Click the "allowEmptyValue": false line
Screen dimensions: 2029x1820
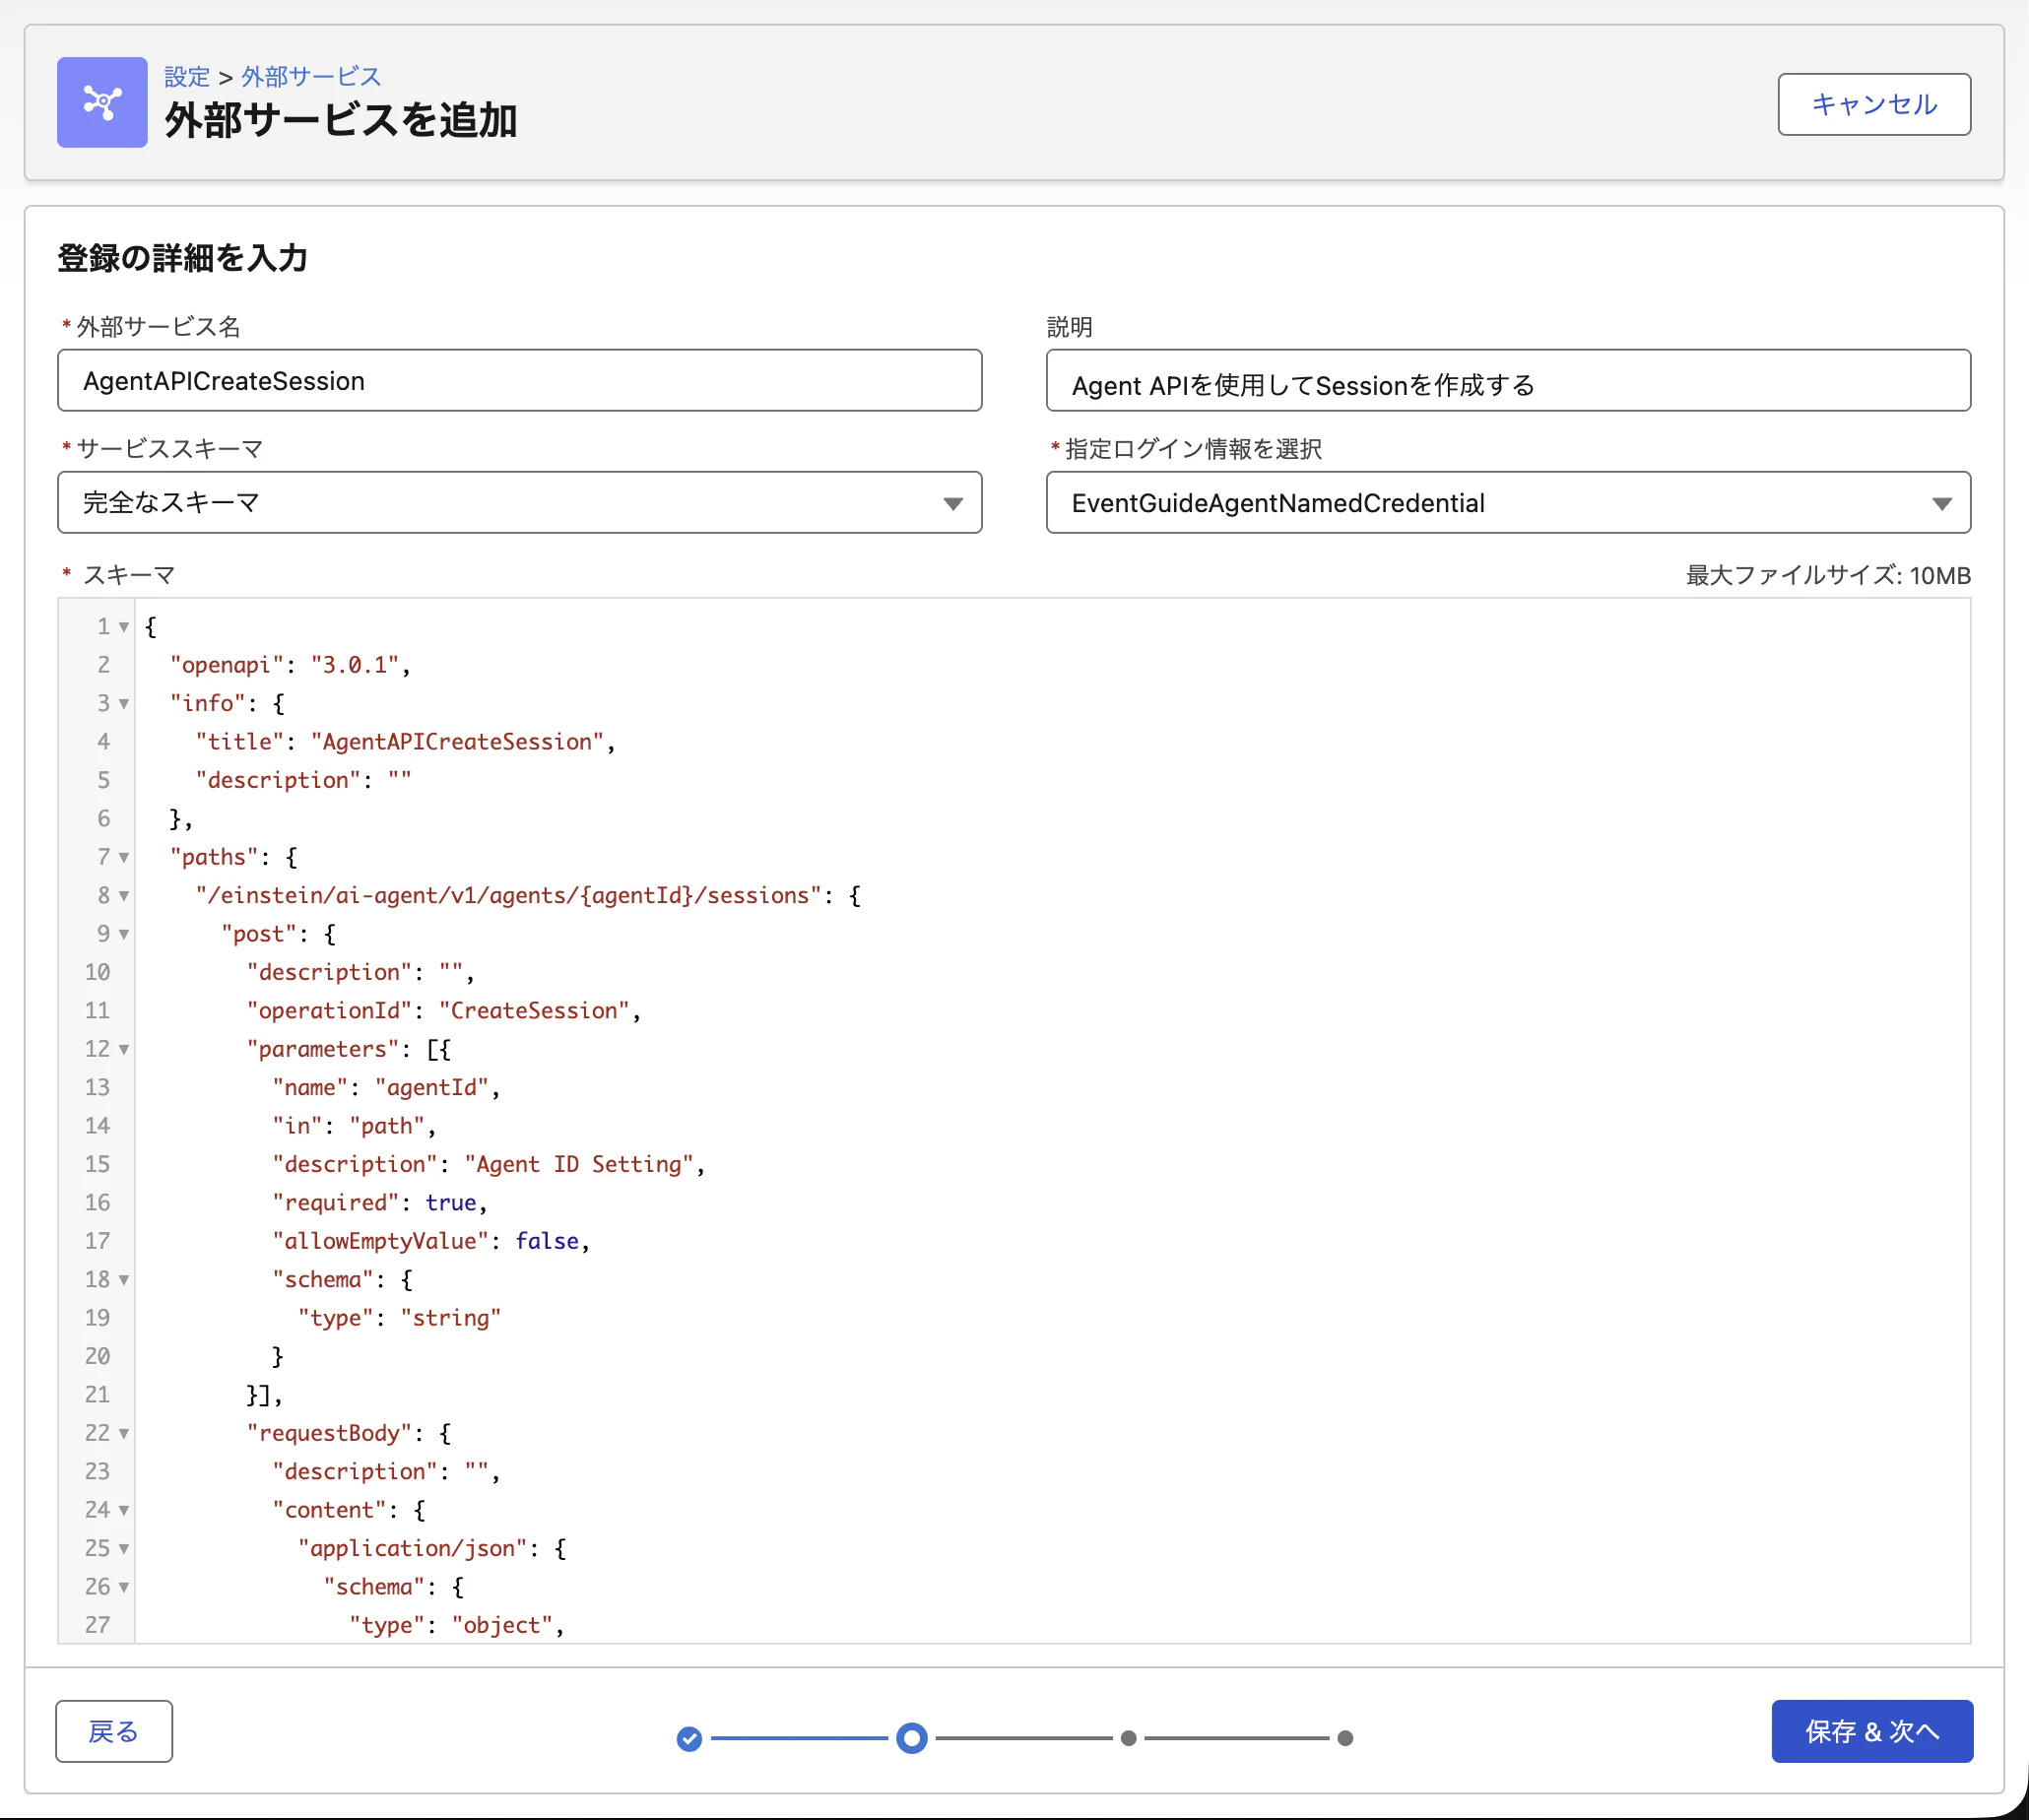coord(431,1241)
